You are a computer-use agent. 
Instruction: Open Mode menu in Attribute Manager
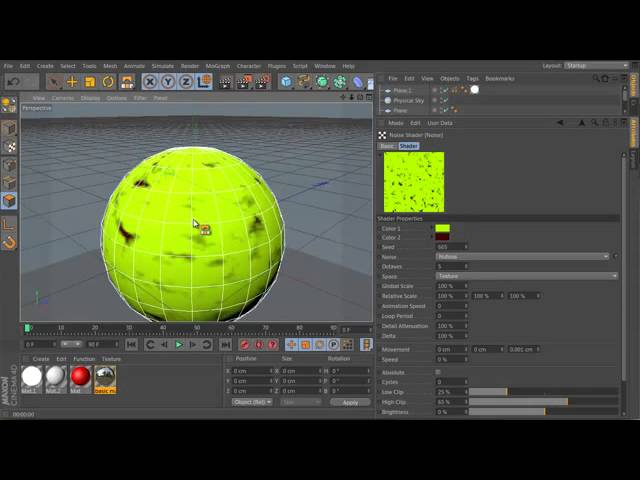click(396, 123)
